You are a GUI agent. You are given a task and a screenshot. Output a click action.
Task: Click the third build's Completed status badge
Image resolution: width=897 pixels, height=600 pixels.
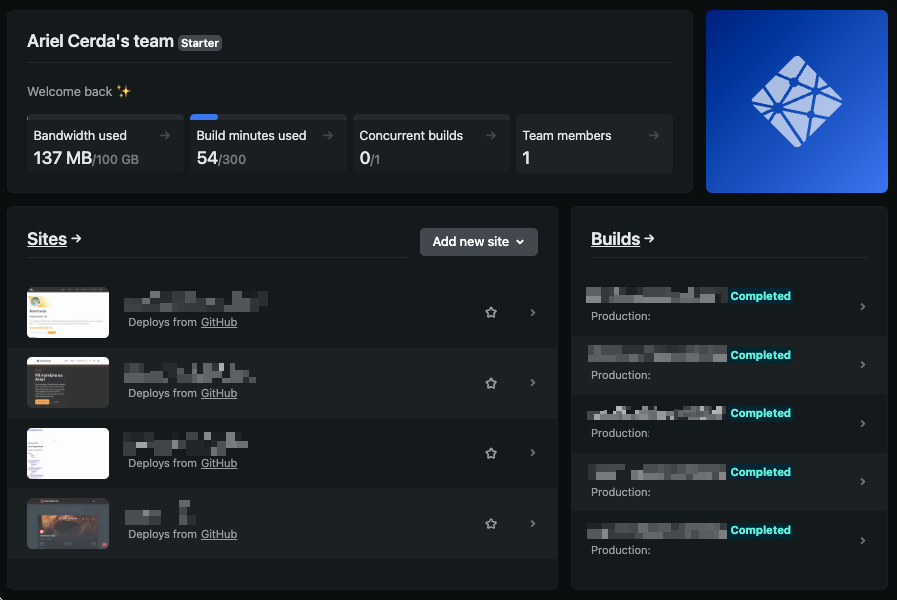click(760, 413)
